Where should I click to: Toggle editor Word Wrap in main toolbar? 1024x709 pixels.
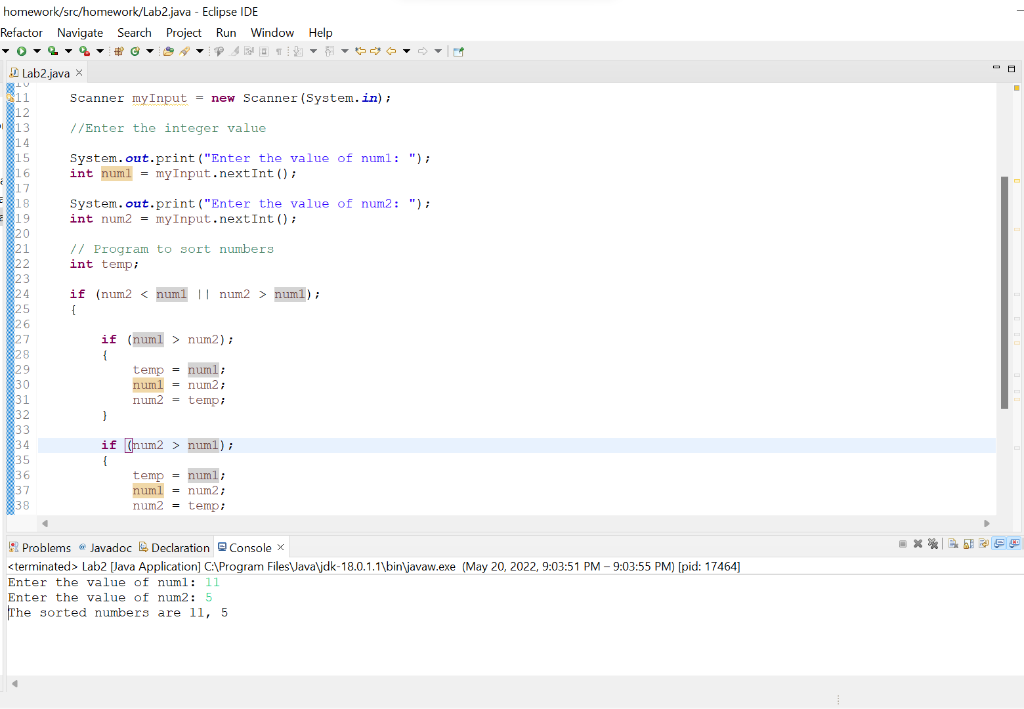249,51
